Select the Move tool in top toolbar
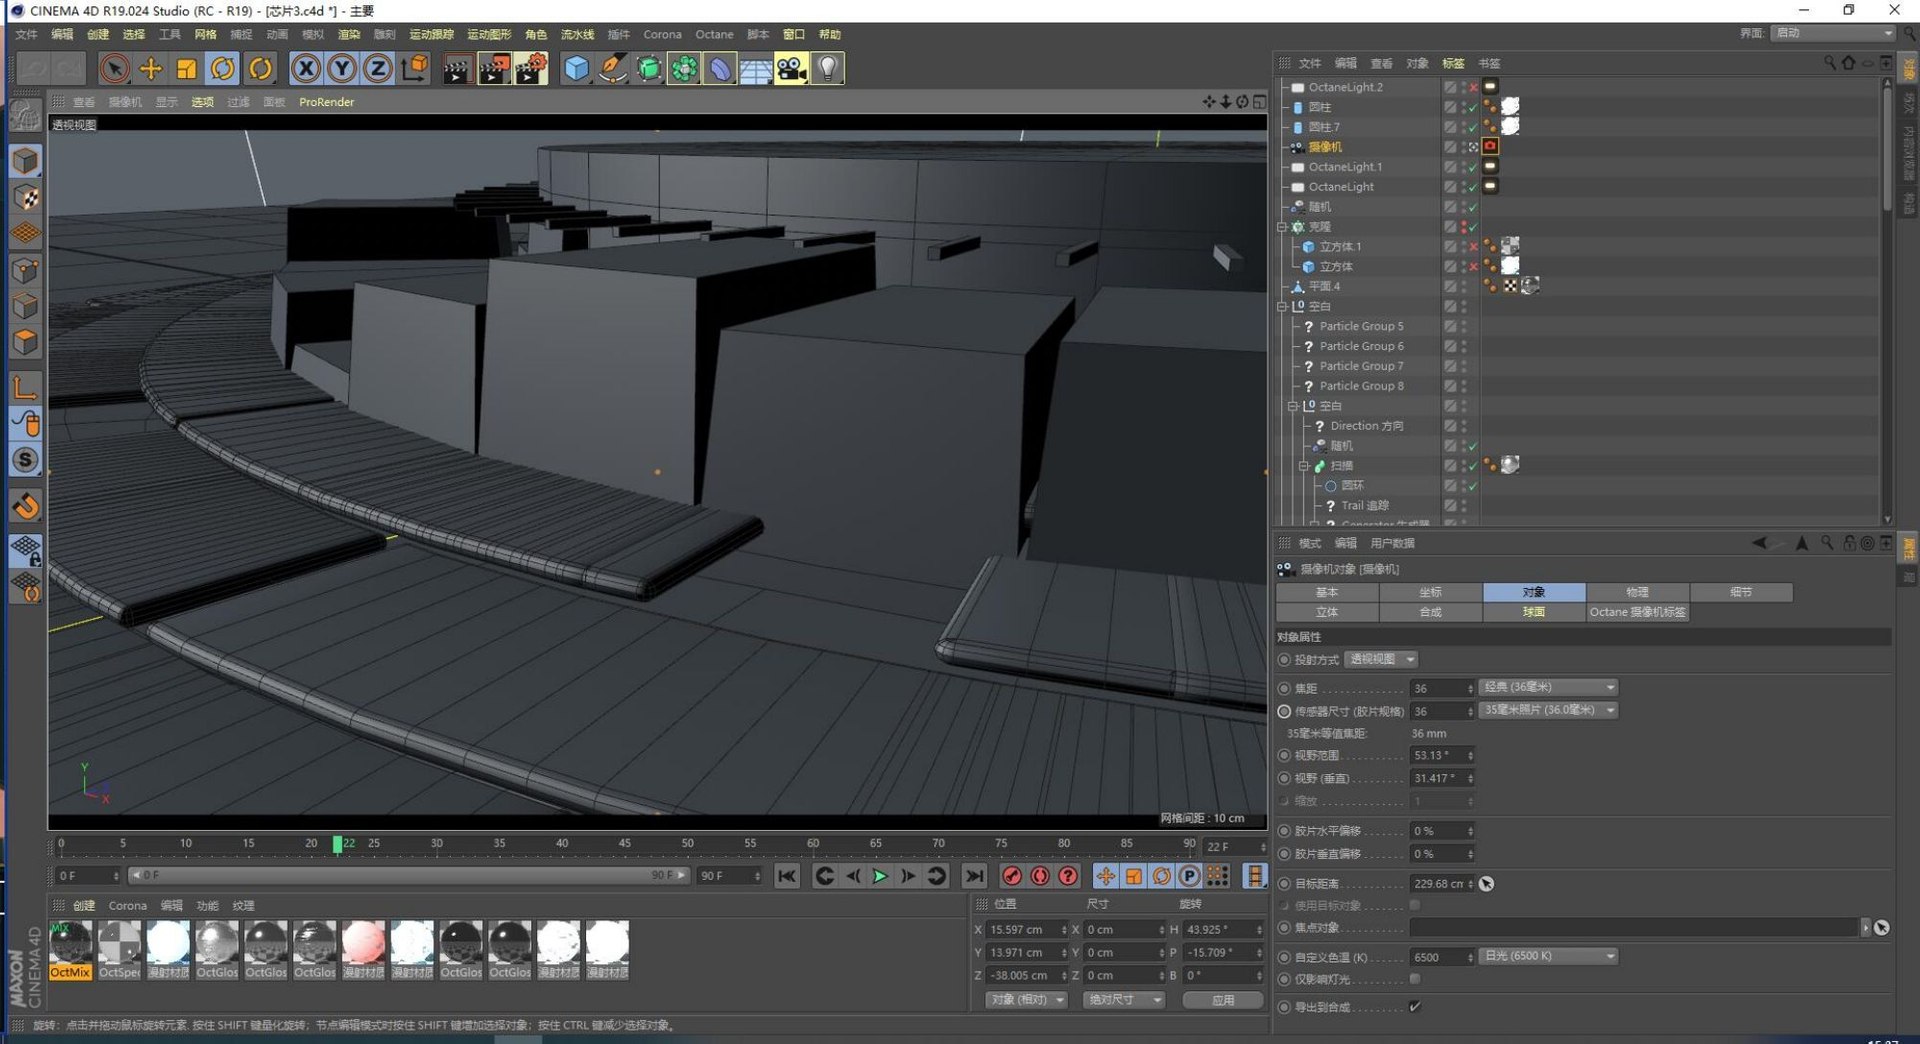The width and height of the screenshot is (1920, 1044). click(x=151, y=68)
